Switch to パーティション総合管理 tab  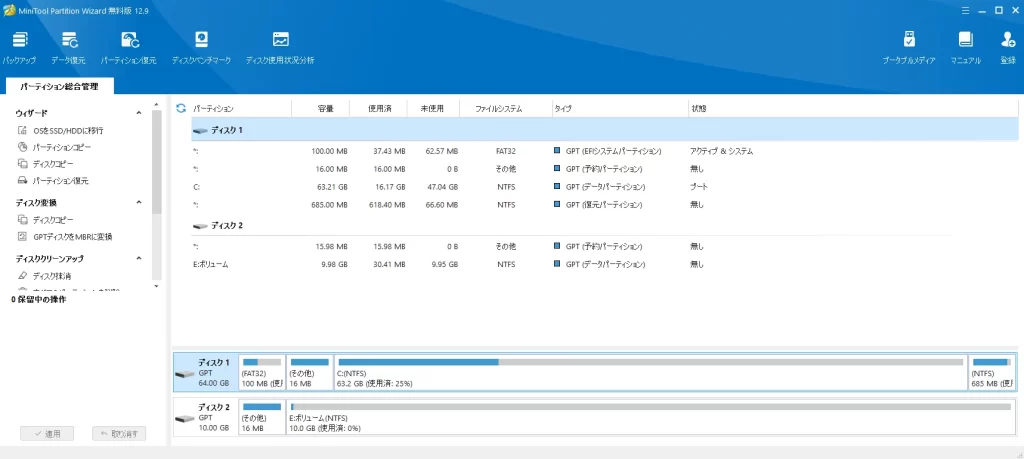click(x=59, y=87)
